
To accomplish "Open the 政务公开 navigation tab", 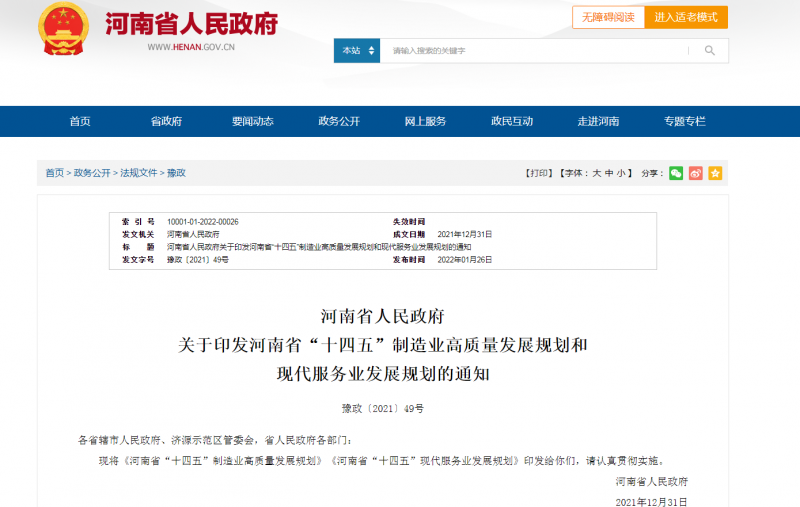I will tap(339, 121).
